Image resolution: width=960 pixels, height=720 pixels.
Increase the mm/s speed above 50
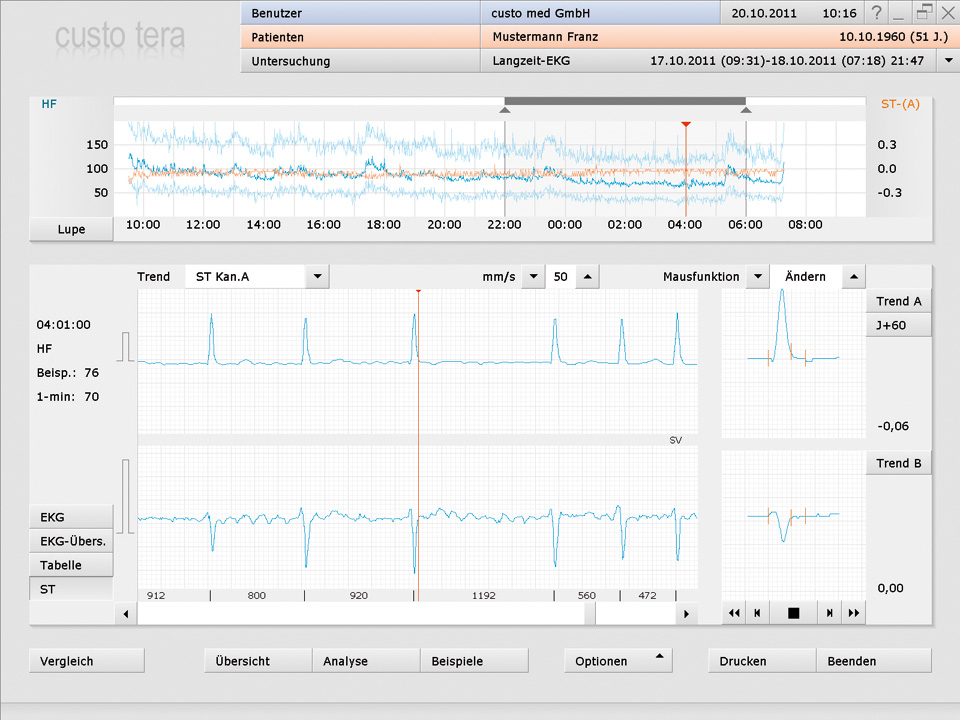click(x=588, y=277)
